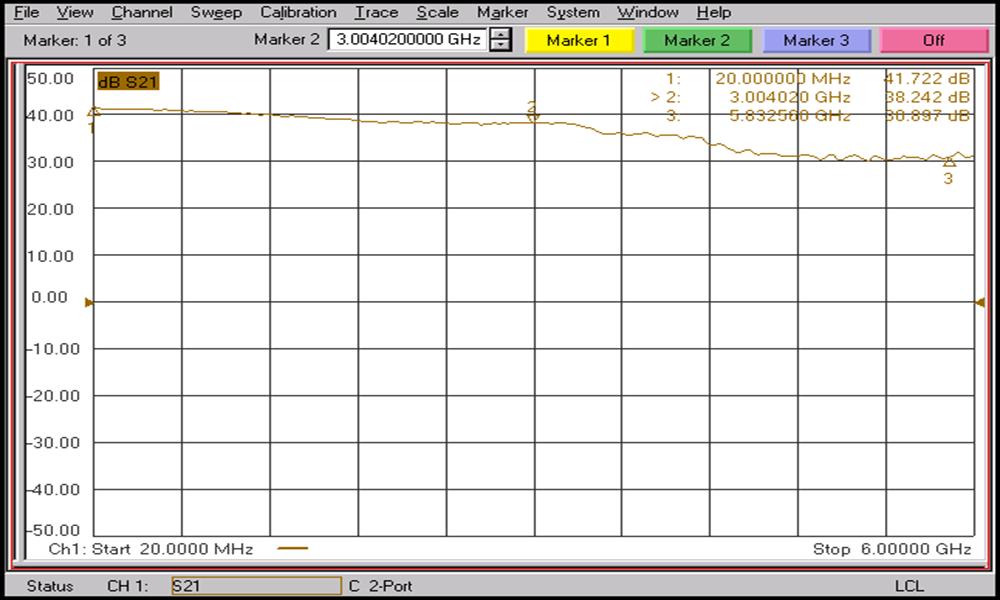Click the S21 field in status bar
The width and height of the screenshot is (1000, 600).
[x=255, y=586]
